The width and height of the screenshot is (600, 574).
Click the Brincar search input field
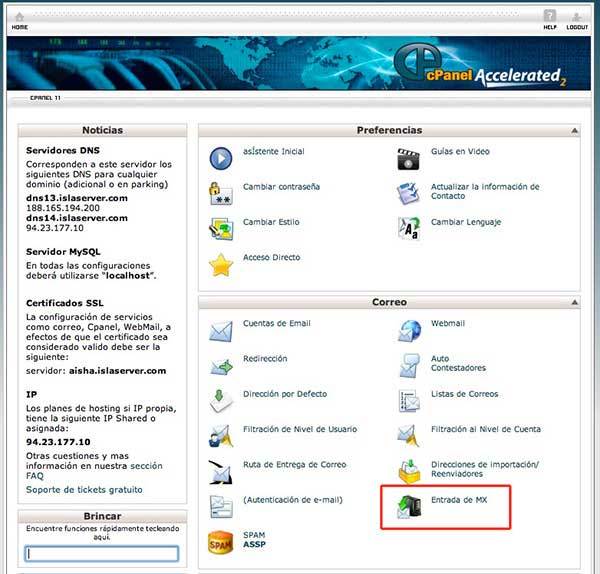102,553
